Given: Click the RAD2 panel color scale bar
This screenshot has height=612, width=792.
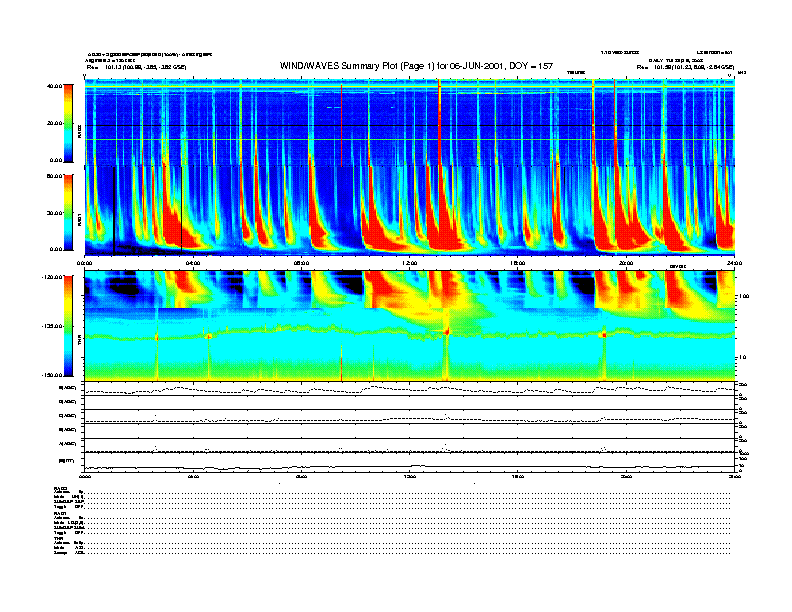Looking at the screenshot, I should tap(68, 123).
